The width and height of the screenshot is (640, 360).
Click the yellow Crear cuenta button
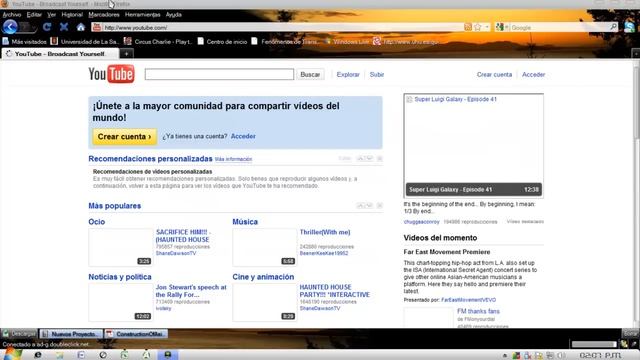point(124,137)
